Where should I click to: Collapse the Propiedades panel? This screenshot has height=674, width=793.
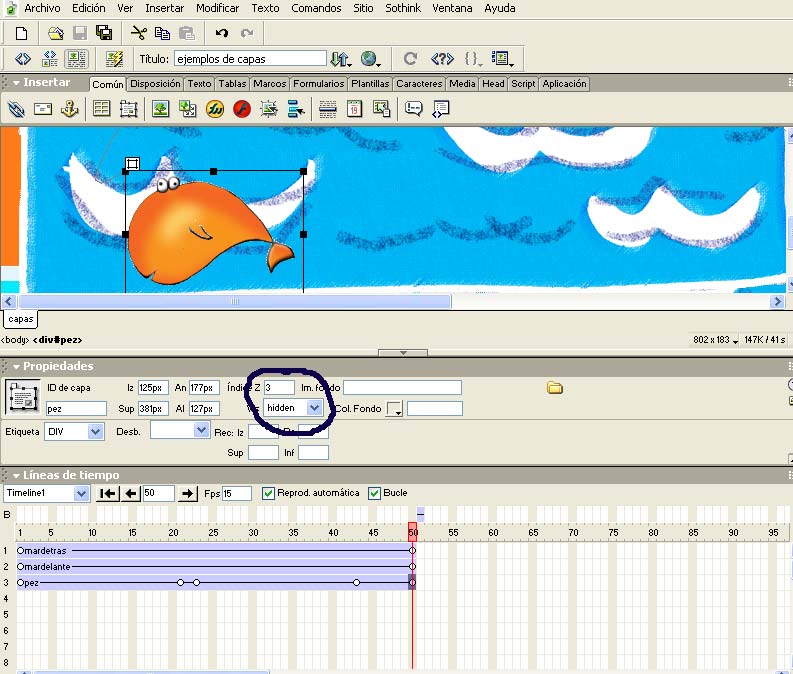(x=16, y=366)
